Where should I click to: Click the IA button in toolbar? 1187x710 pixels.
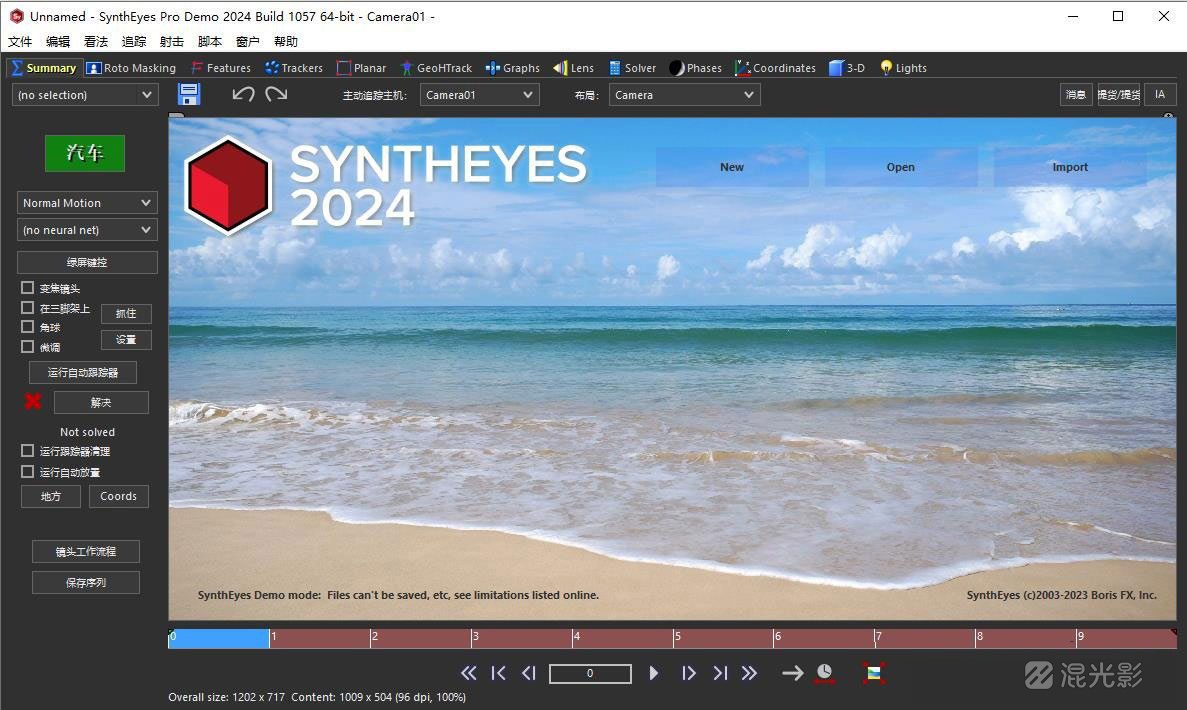(x=1160, y=95)
